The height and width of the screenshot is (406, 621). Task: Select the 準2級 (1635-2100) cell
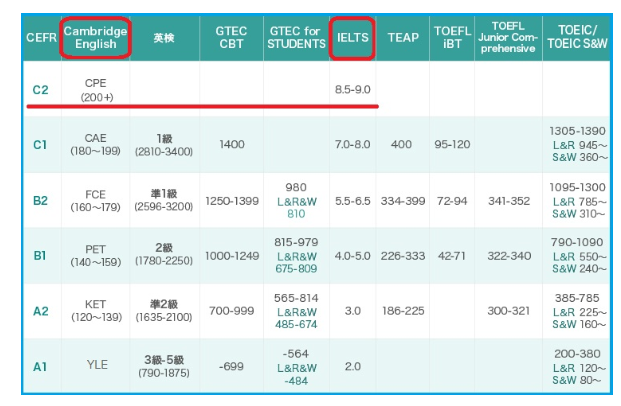(164, 311)
